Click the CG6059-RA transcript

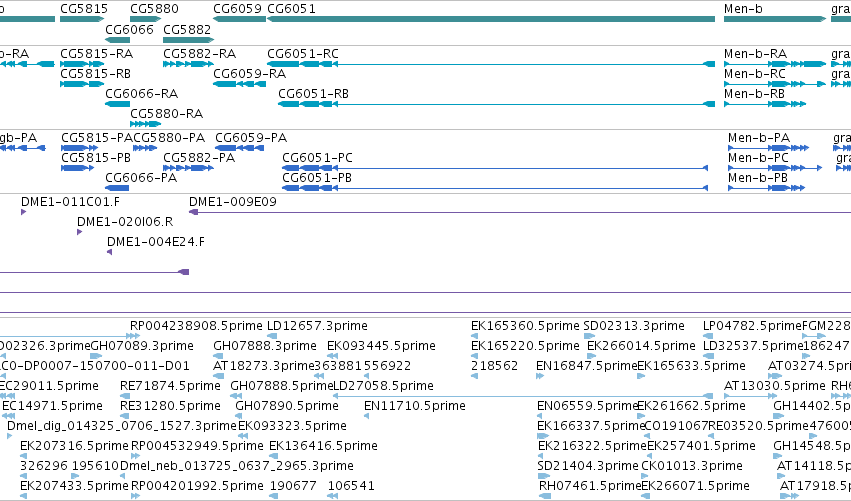click(x=239, y=84)
